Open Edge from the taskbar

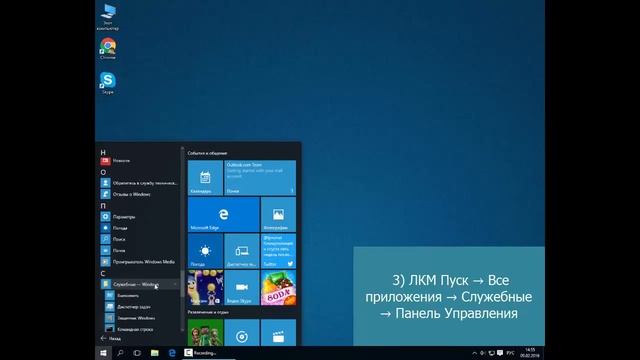[x=172, y=353]
